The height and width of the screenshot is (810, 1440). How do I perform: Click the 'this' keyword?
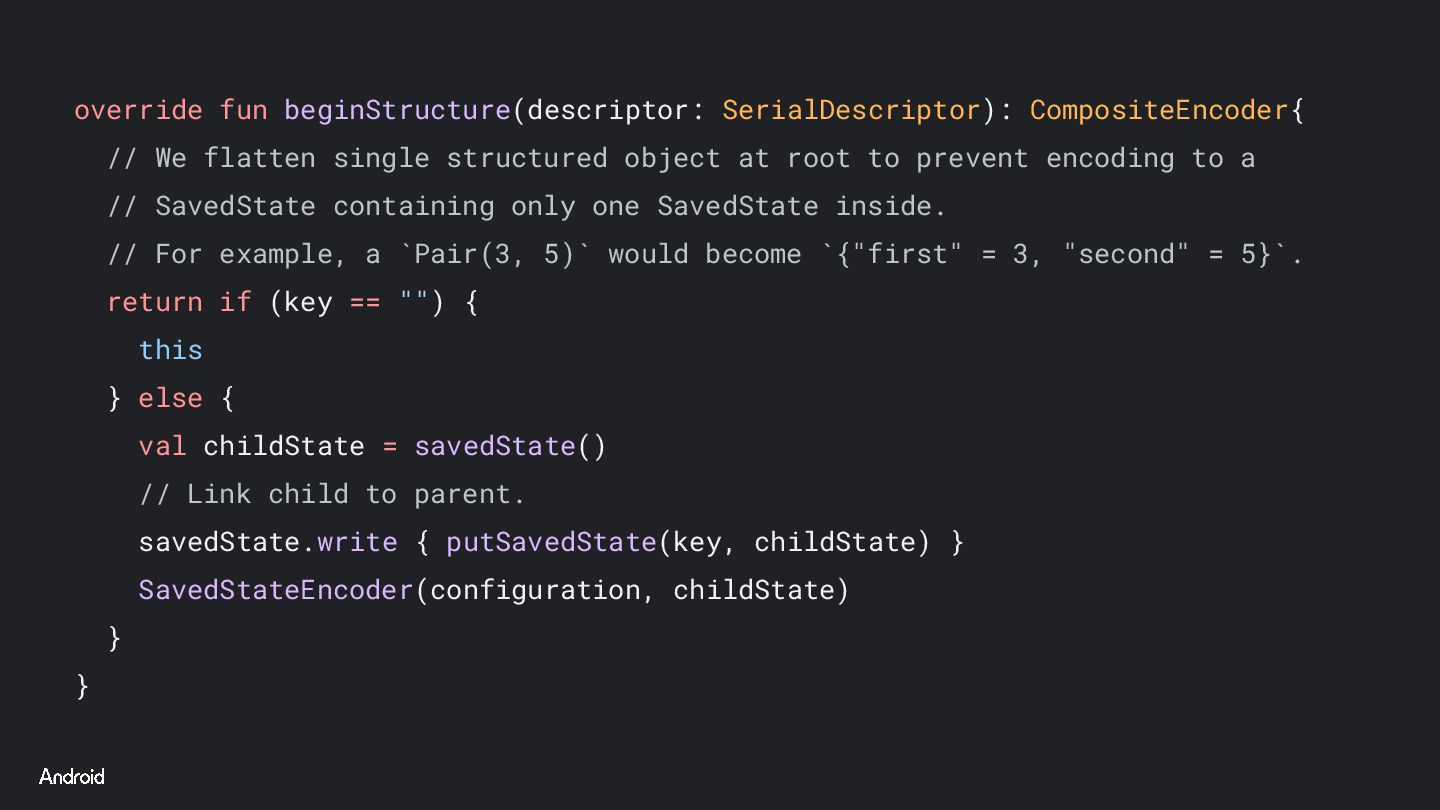[171, 350]
